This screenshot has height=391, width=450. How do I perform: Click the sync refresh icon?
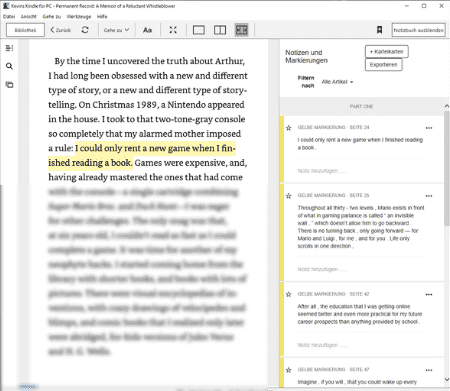(x=85, y=30)
